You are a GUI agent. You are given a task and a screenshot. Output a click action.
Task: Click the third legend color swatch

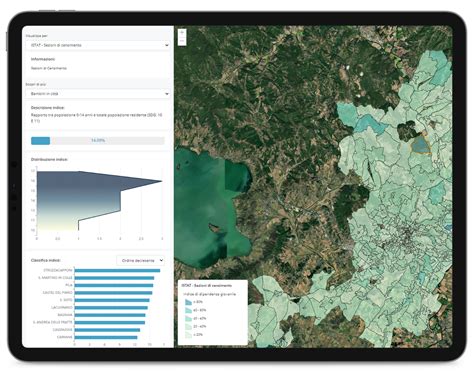(188, 318)
